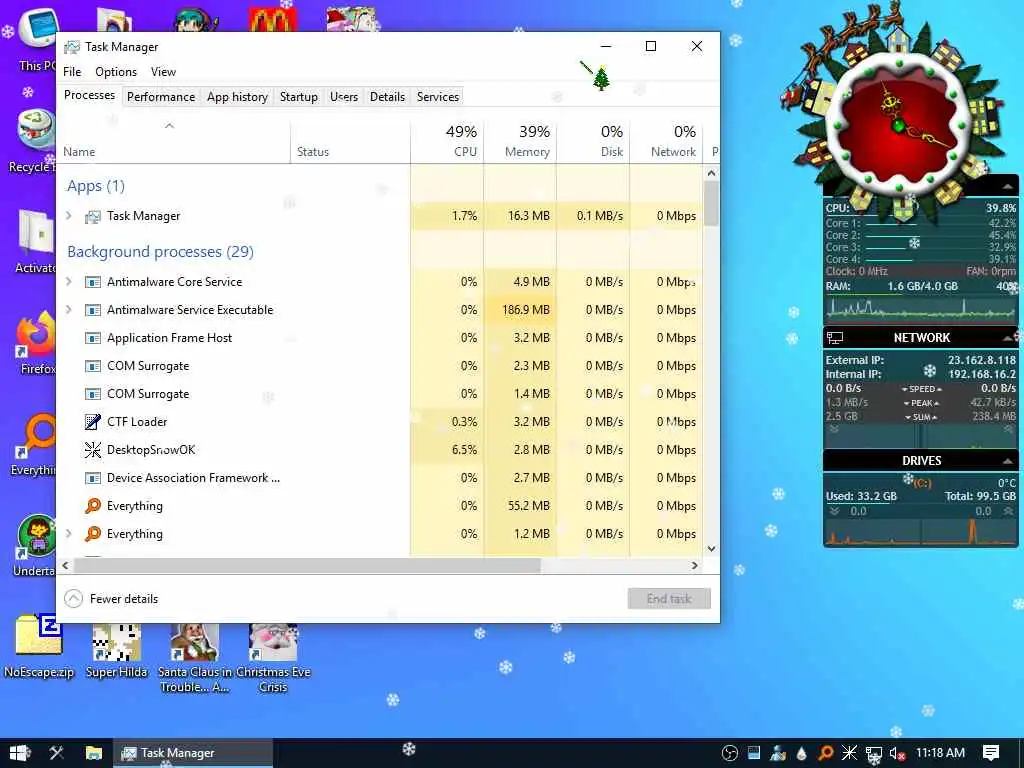Open the View menu
1024x768 pixels.
tap(163, 72)
